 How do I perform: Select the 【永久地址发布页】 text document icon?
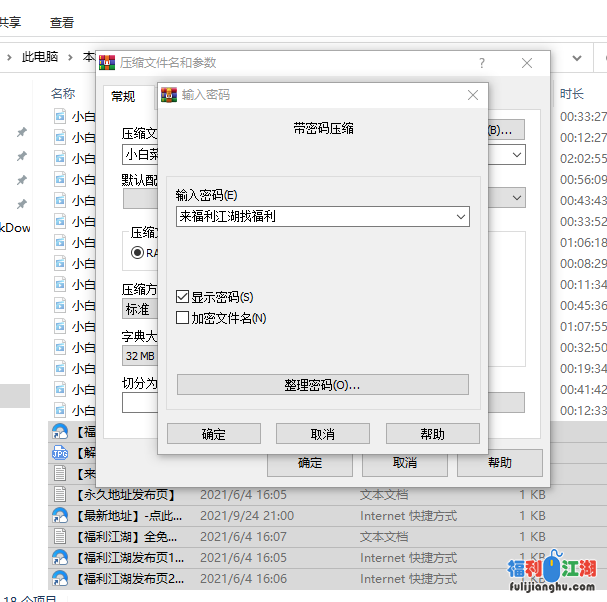[60, 495]
